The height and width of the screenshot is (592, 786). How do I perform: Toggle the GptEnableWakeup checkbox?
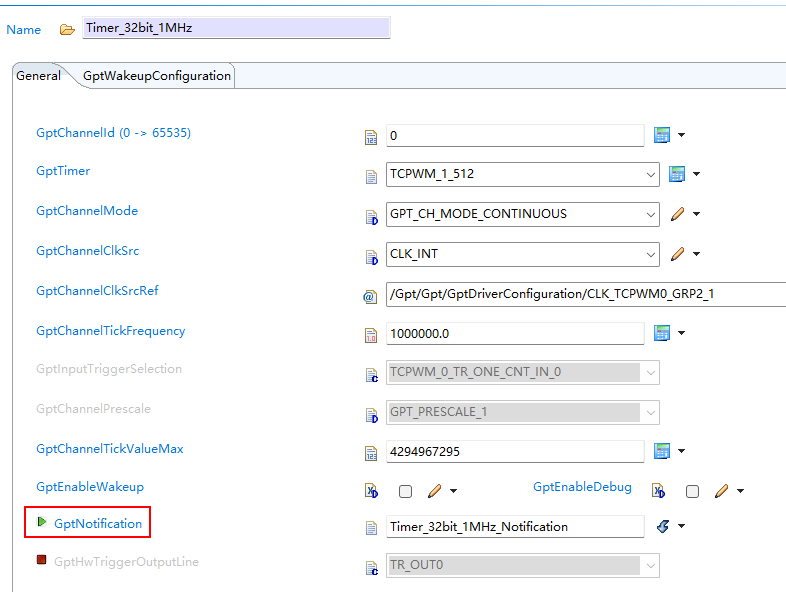(x=406, y=491)
